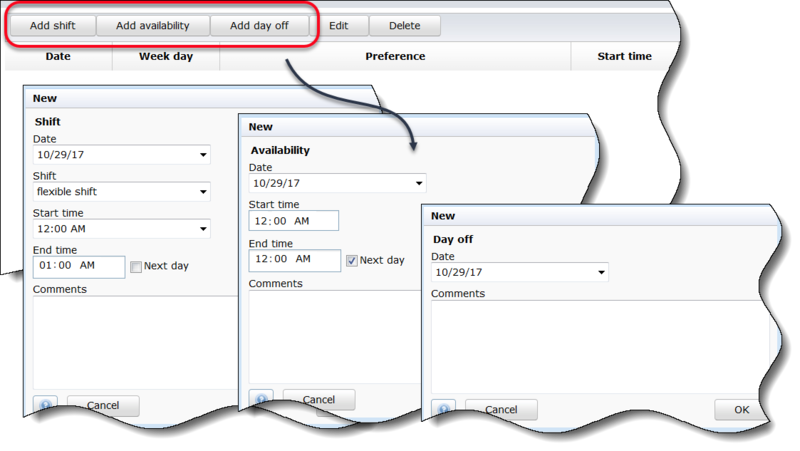Cancel the Availability dialog
Screen dimensions: 800x451
pos(319,400)
